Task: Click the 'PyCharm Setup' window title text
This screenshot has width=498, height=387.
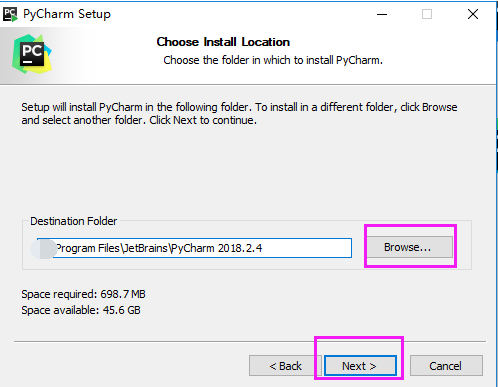Action: (67, 14)
